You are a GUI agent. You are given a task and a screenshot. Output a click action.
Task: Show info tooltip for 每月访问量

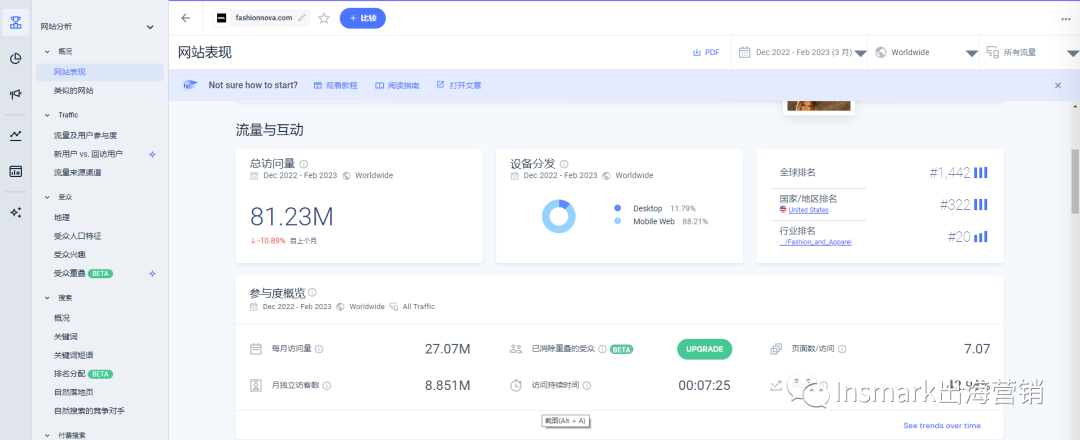319,349
